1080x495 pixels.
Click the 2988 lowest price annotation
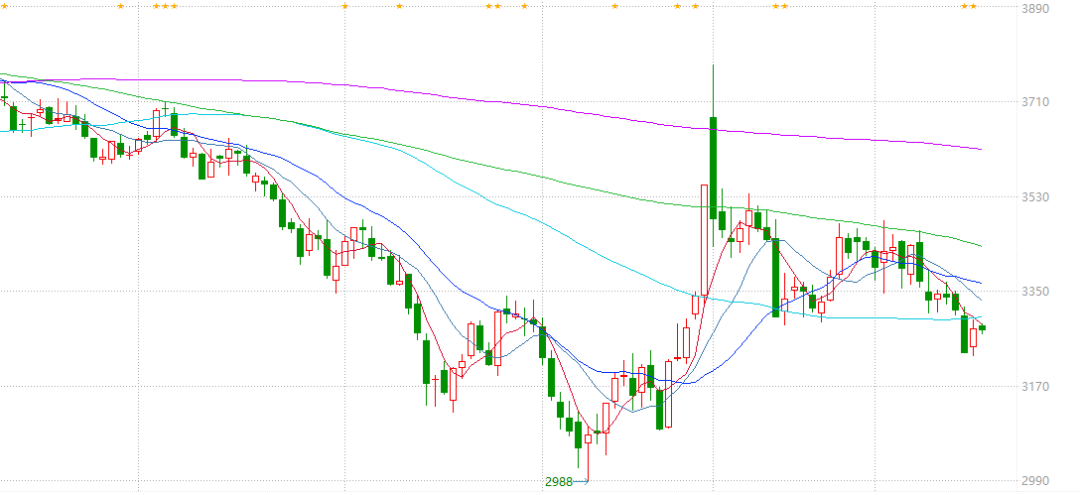[x=559, y=481]
